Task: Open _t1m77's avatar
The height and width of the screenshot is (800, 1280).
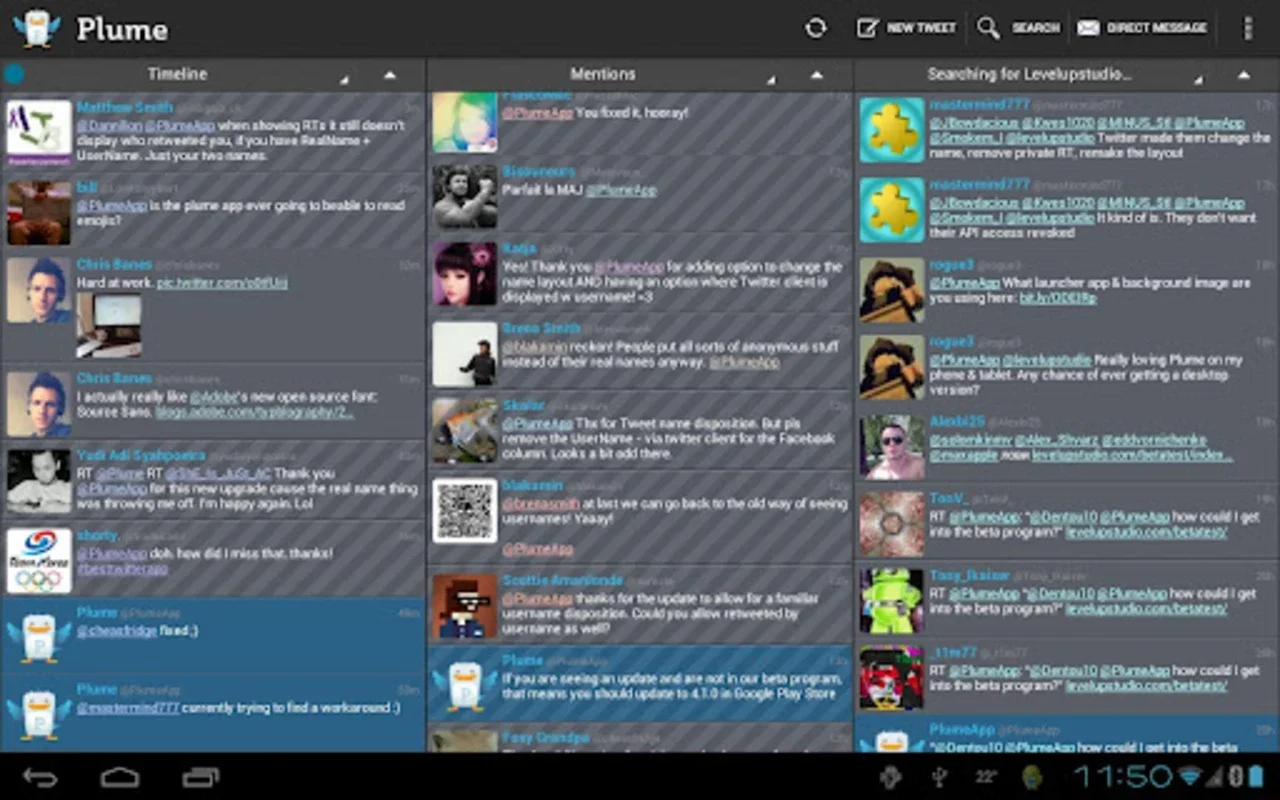Action: pyautogui.click(x=892, y=678)
